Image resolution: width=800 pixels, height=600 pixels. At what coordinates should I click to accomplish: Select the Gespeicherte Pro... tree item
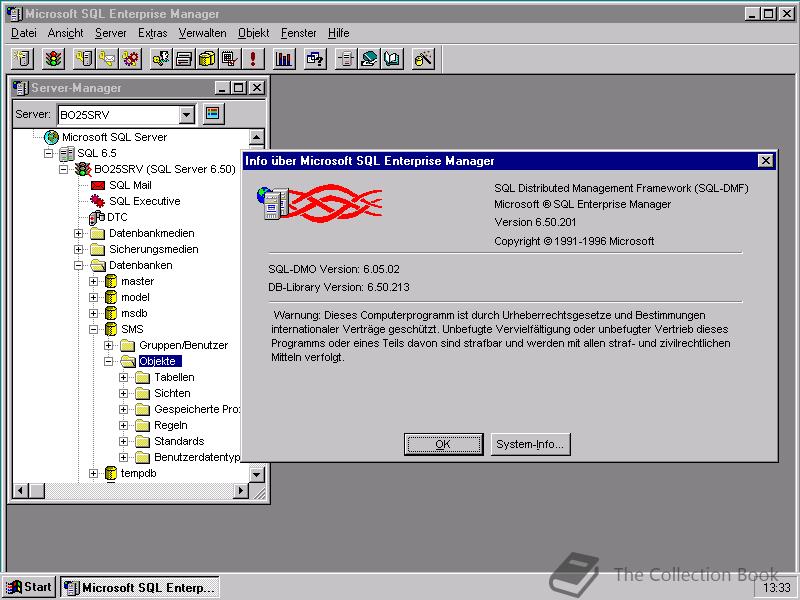pyautogui.click(x=197, y=409)
